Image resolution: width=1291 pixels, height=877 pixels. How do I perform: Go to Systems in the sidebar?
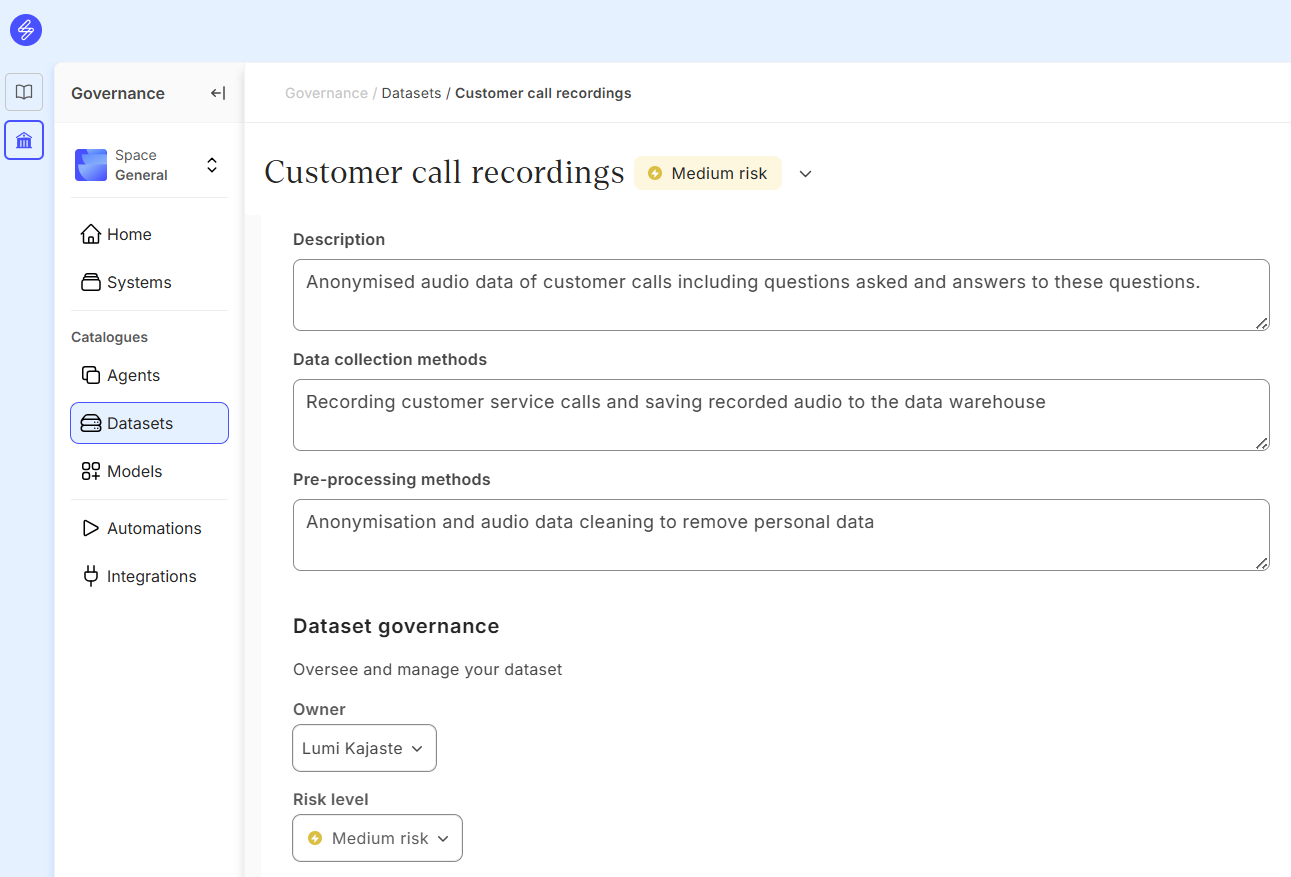[x=139, y=282]
